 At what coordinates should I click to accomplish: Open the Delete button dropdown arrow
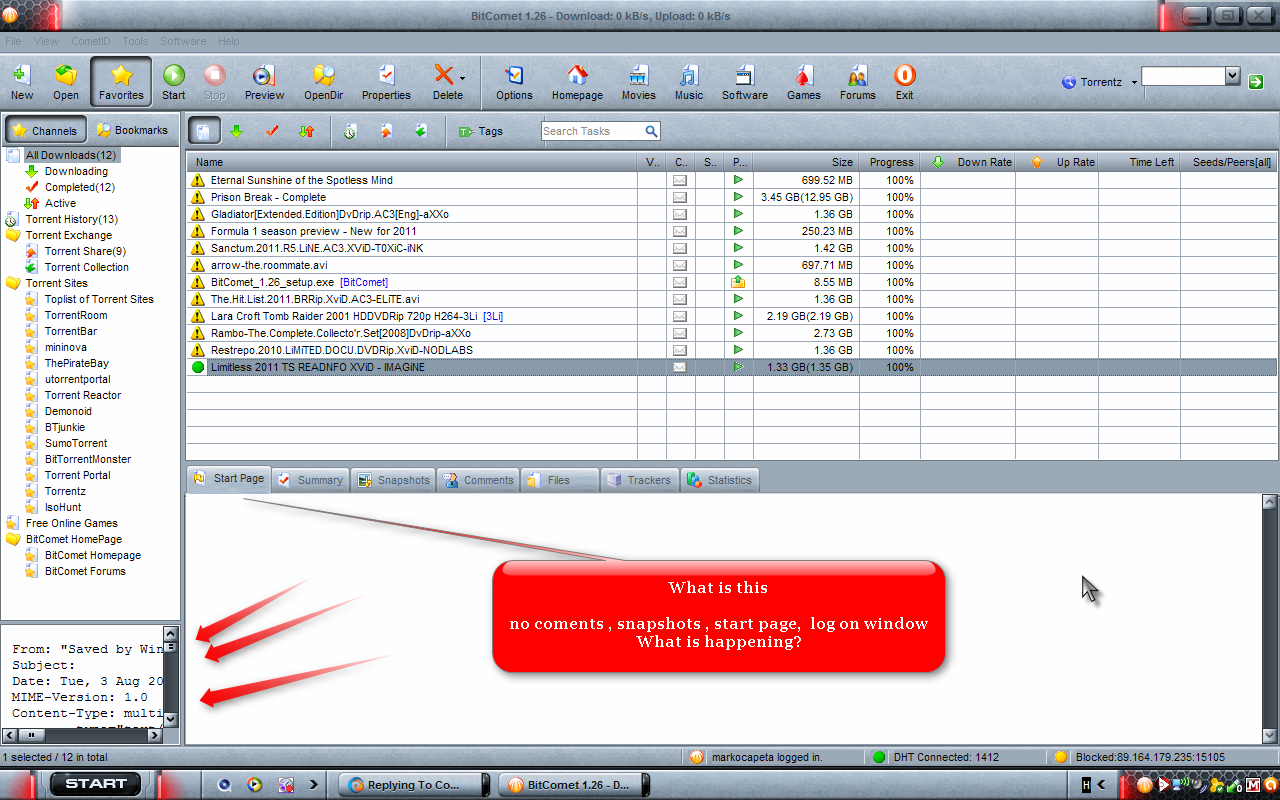(462, 78)
